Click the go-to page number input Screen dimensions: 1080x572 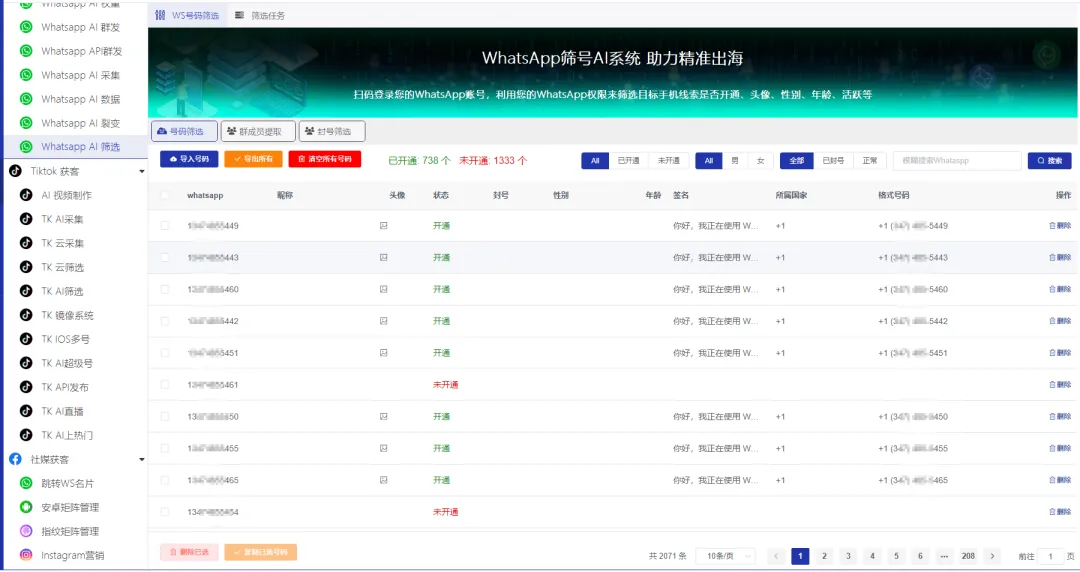click(x=1050, y=556)
